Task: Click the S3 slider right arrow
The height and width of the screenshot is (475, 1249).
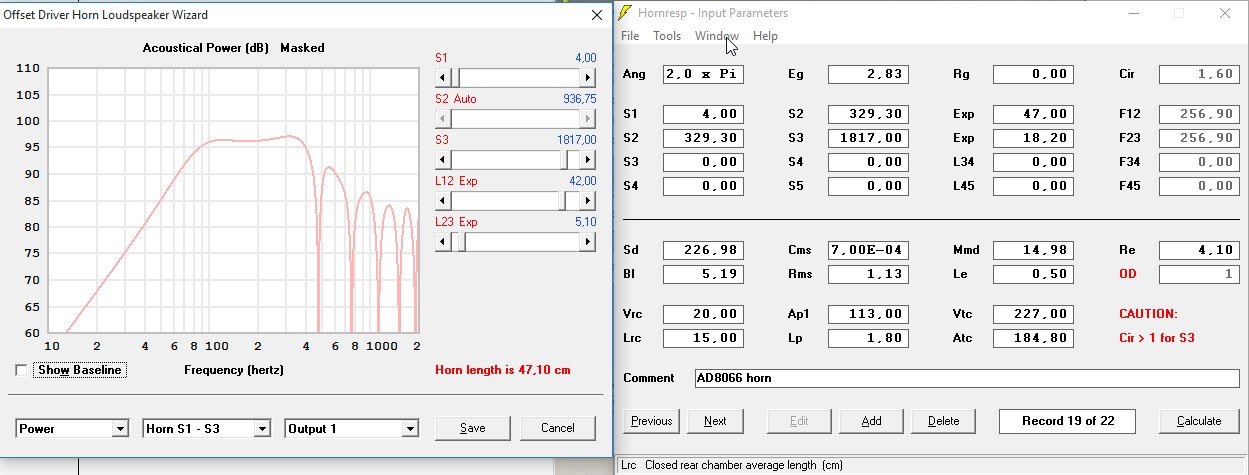Action: pos(588,159)
